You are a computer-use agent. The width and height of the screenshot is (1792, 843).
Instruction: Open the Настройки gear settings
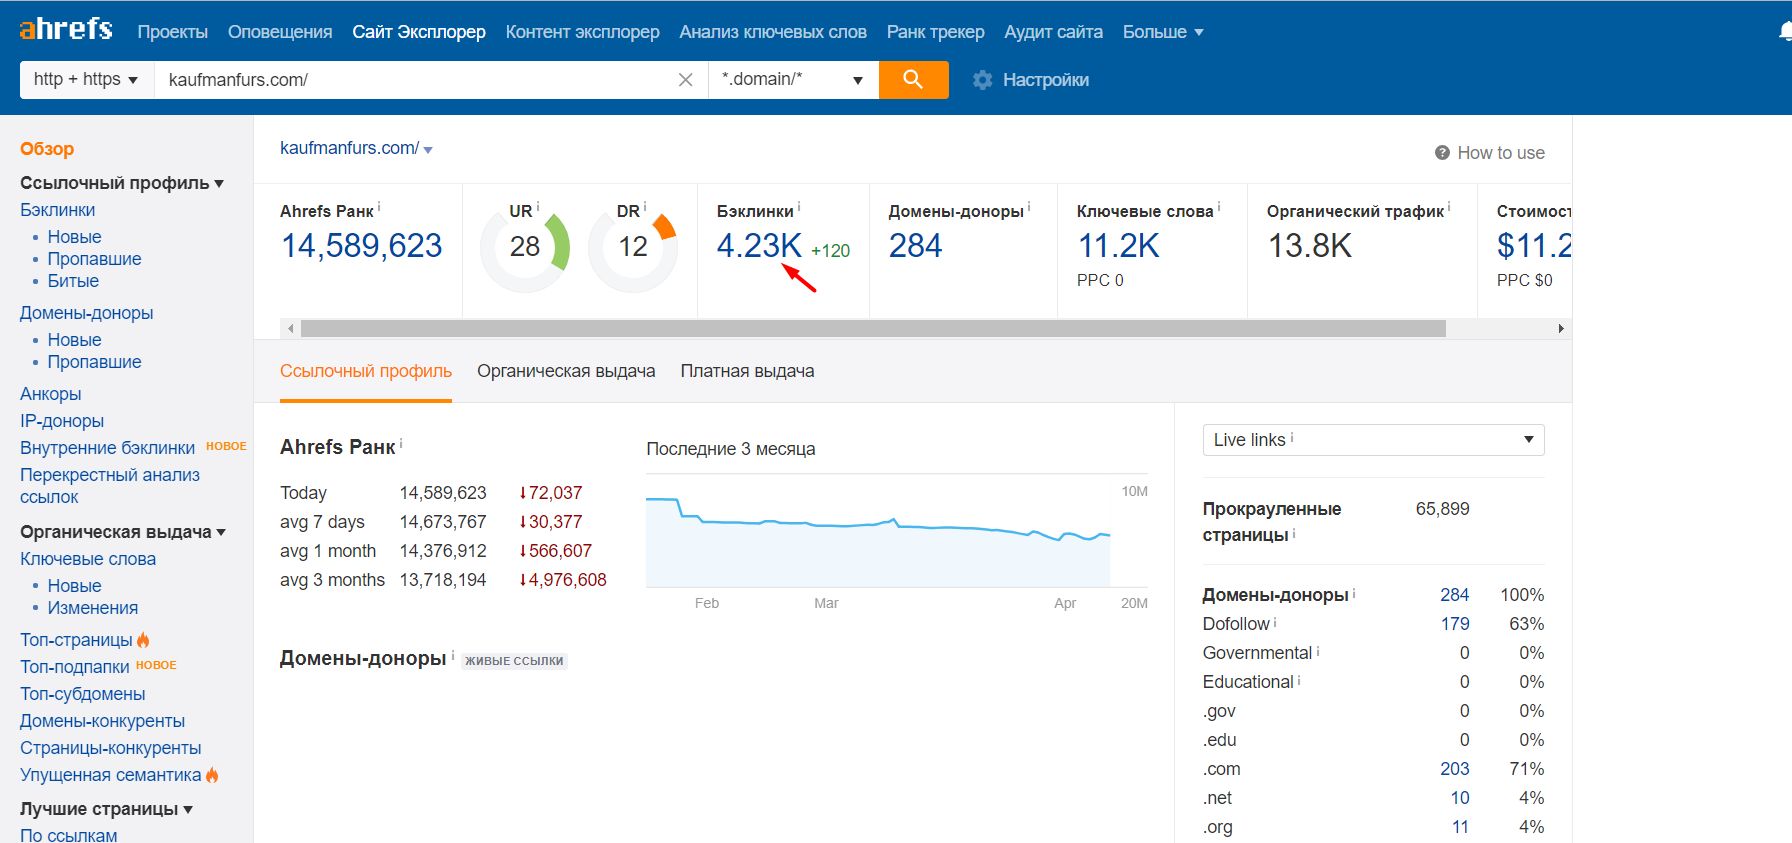coord(1031,79)
